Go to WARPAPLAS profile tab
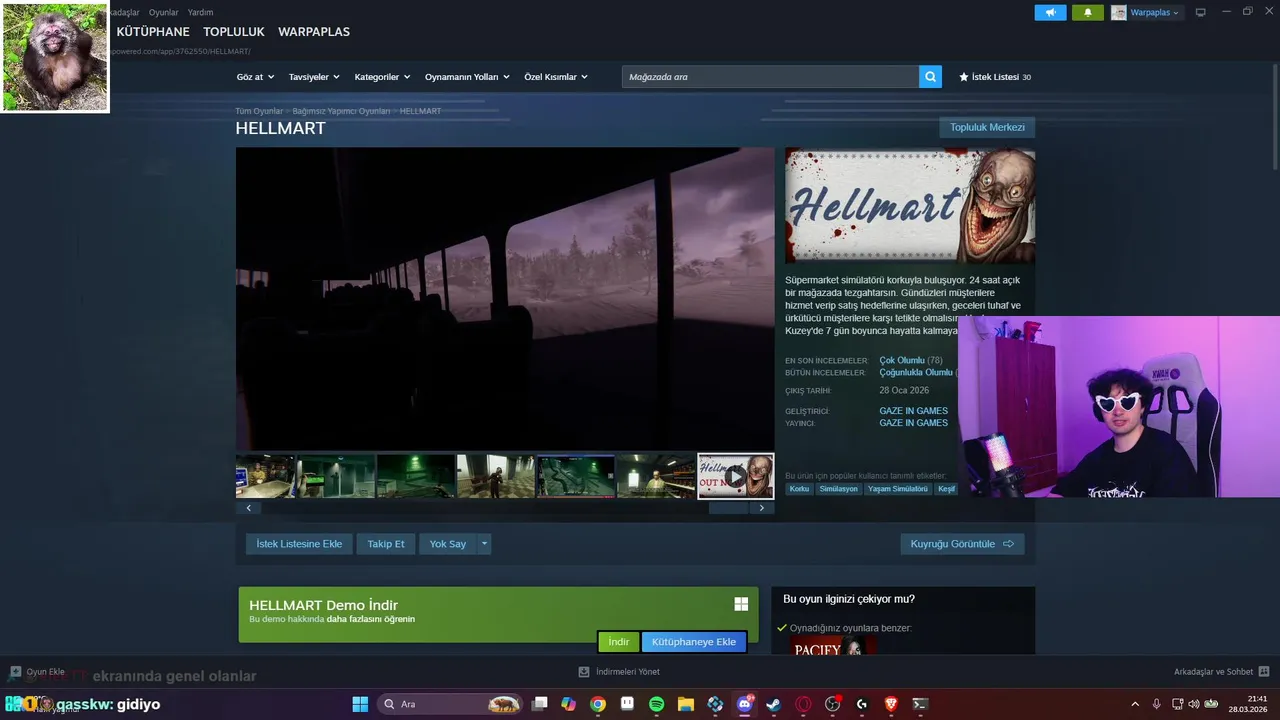Image resolution: width=1280 pixels, height=720 pixels. 314,32
